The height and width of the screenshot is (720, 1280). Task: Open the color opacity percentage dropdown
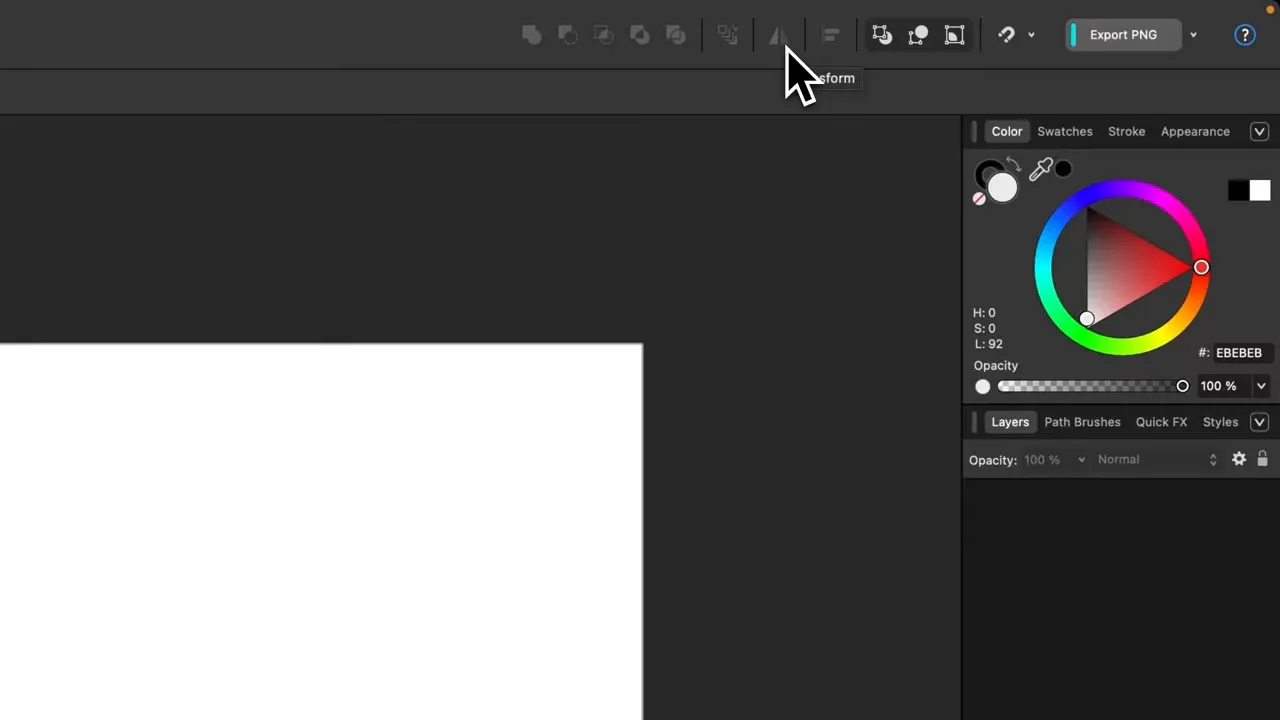pos(1262,386)
